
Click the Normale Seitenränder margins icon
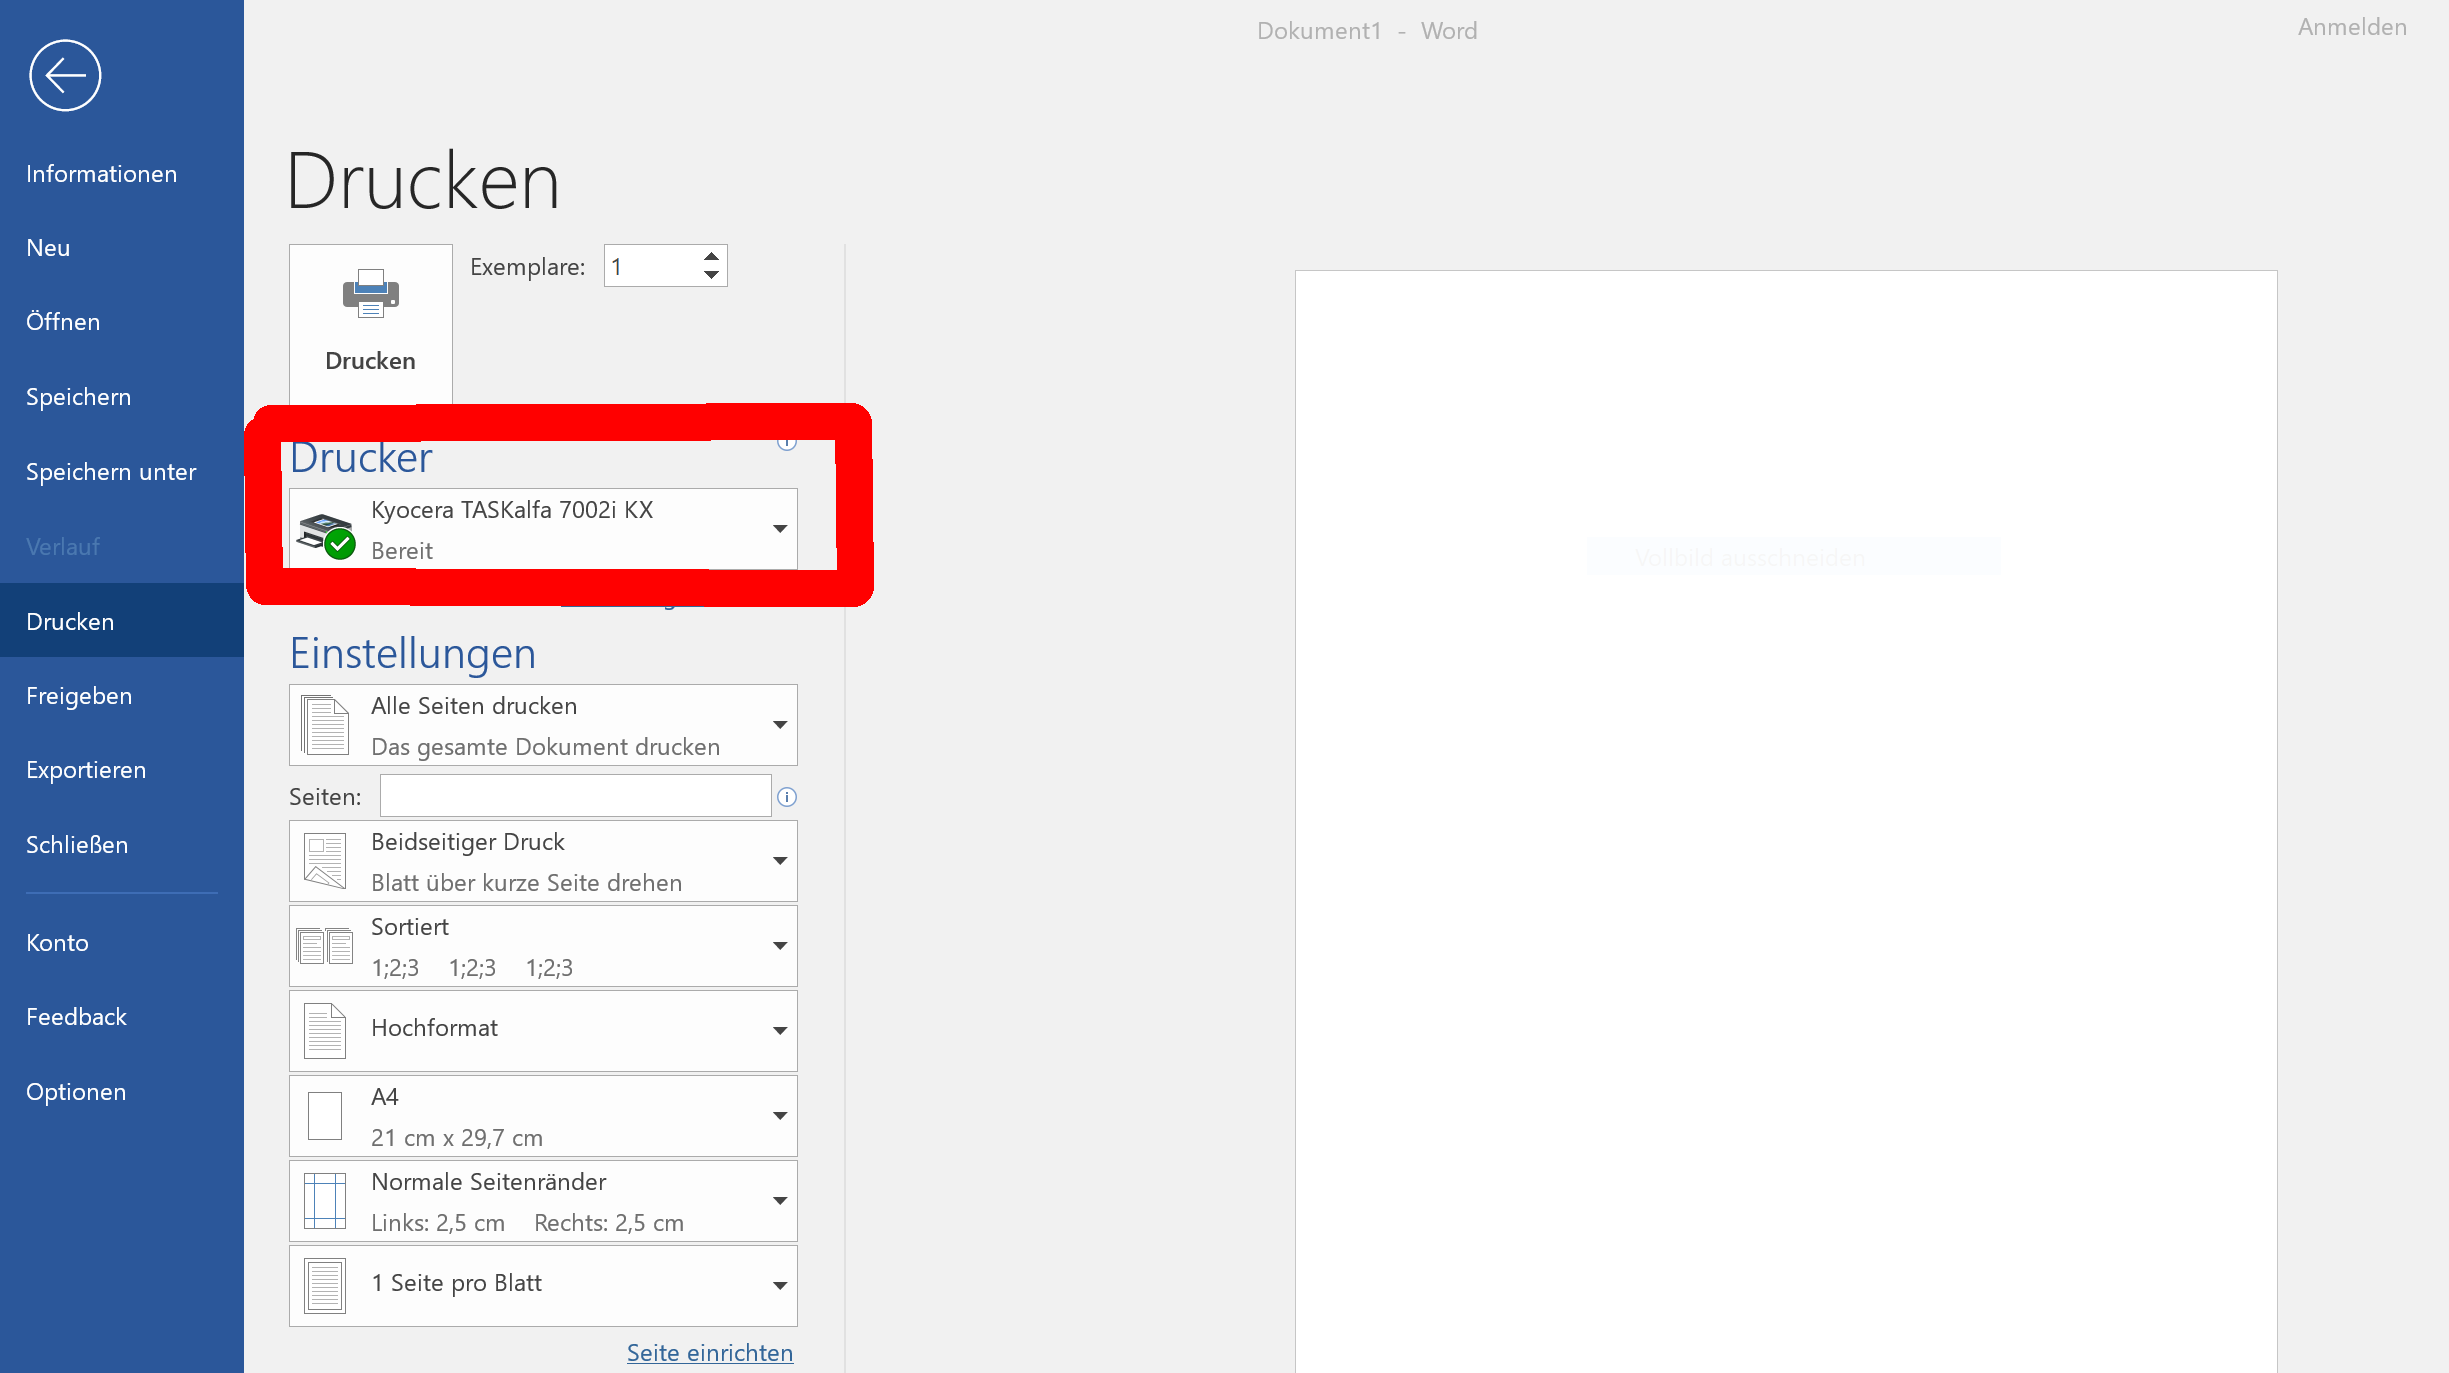(x=325, y=1200)
